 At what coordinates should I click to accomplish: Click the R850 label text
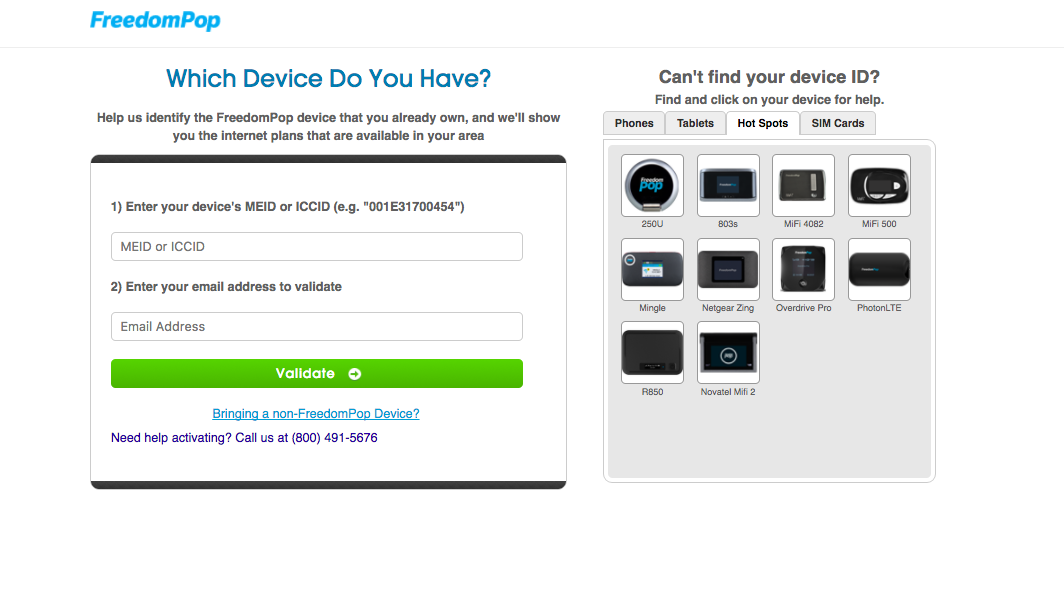(652, 392)
